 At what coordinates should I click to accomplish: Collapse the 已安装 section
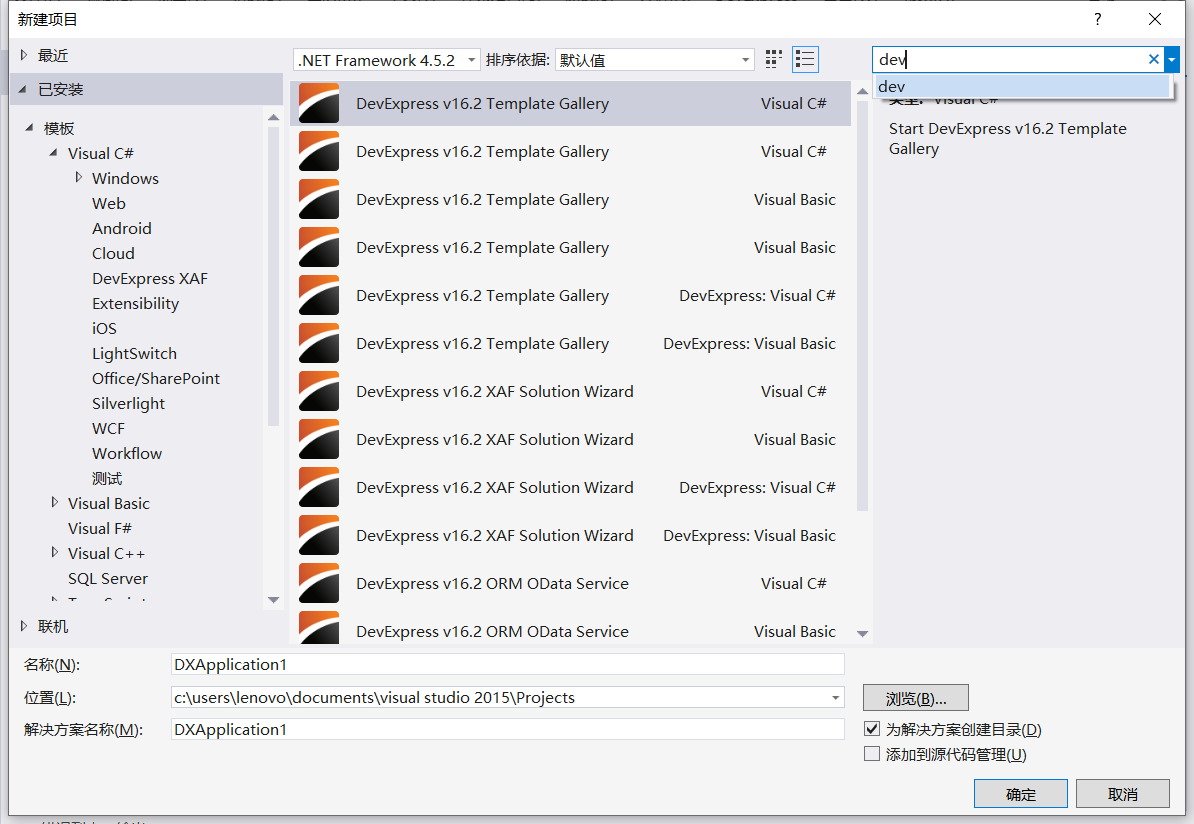23,89
